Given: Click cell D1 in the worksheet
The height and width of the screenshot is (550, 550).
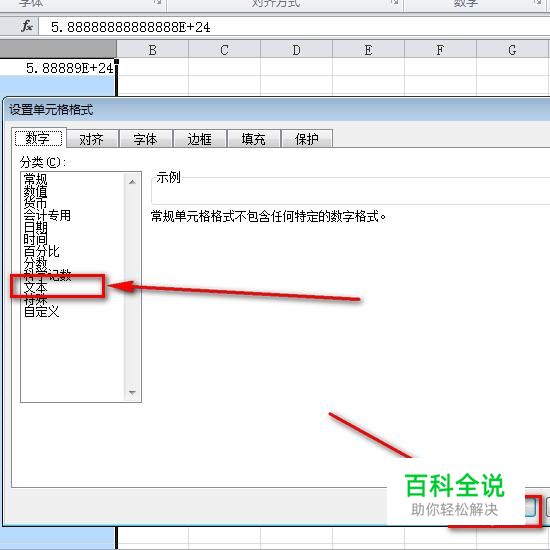Looking at the screenshot, I should coord(296,67).
